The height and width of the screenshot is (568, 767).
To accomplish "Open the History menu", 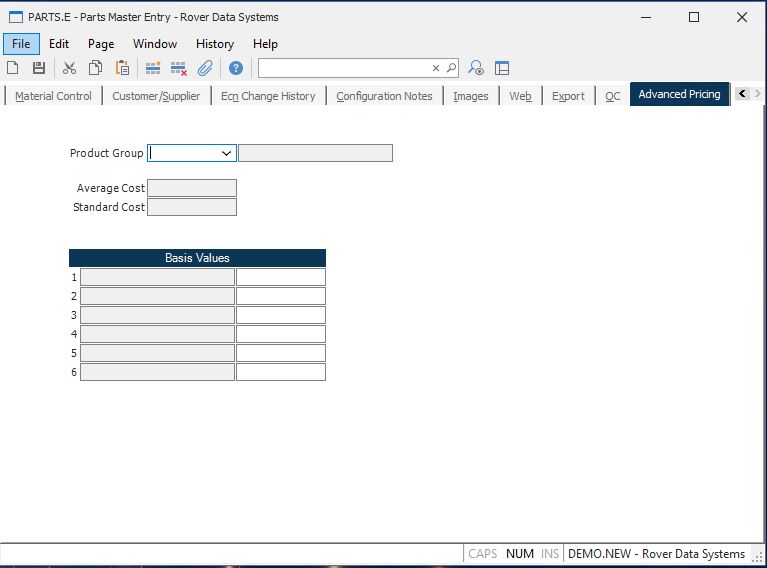I will click(x=214, y=44).
